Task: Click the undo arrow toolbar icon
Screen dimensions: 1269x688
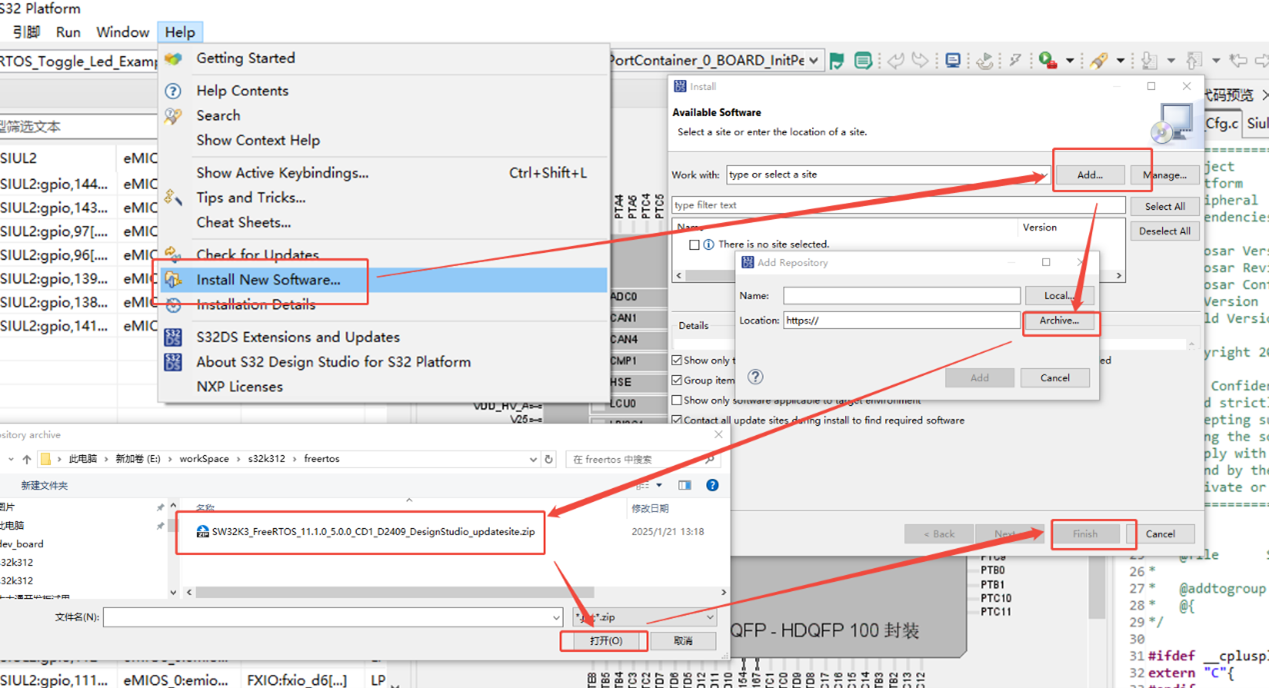Action: (x=895, y=61)
